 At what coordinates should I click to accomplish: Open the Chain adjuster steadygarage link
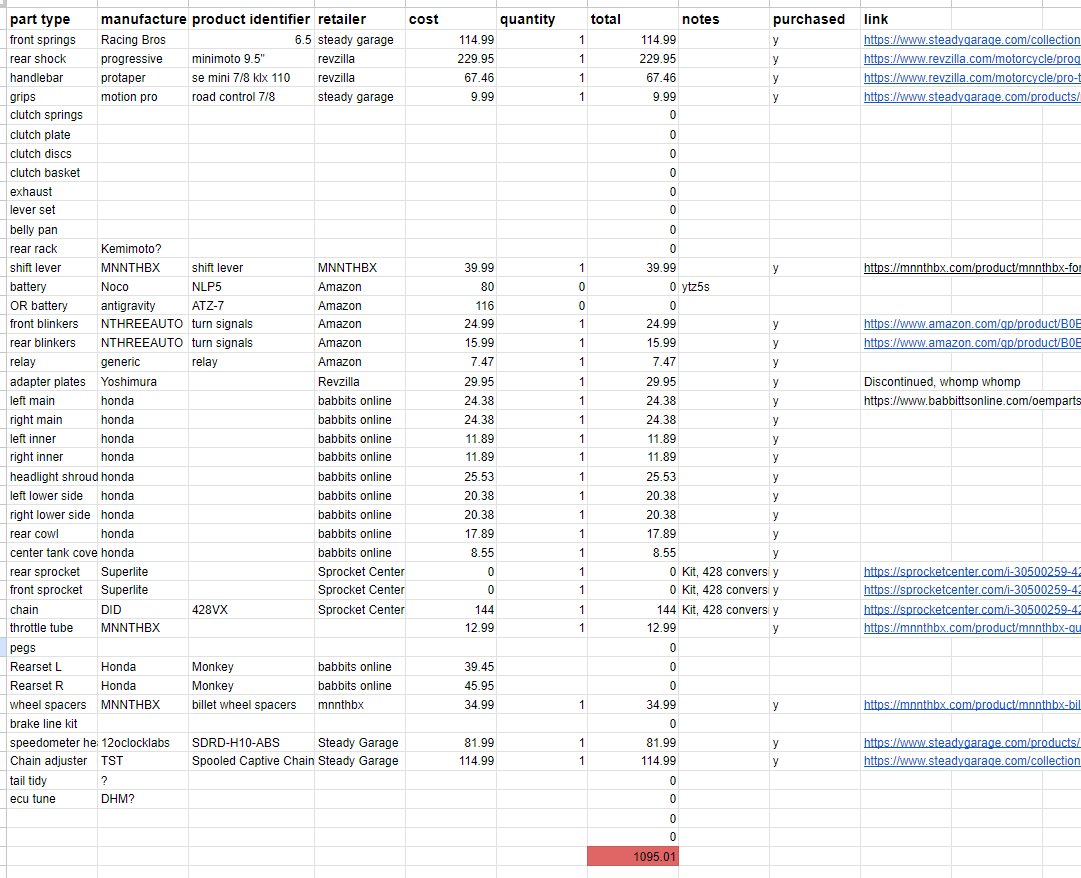click(972, 761)
